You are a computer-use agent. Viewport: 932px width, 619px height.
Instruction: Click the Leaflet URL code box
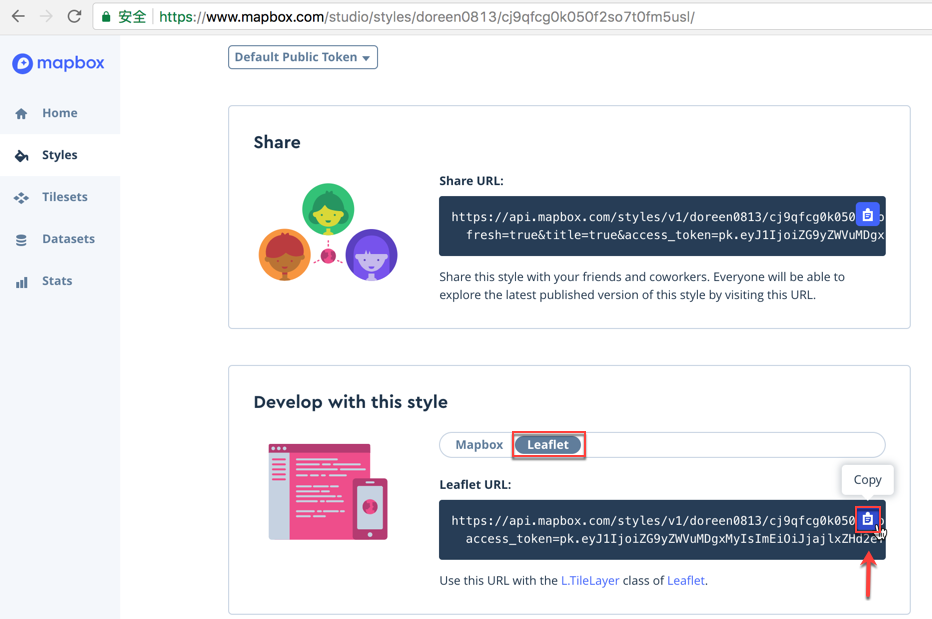pos(662,529)
